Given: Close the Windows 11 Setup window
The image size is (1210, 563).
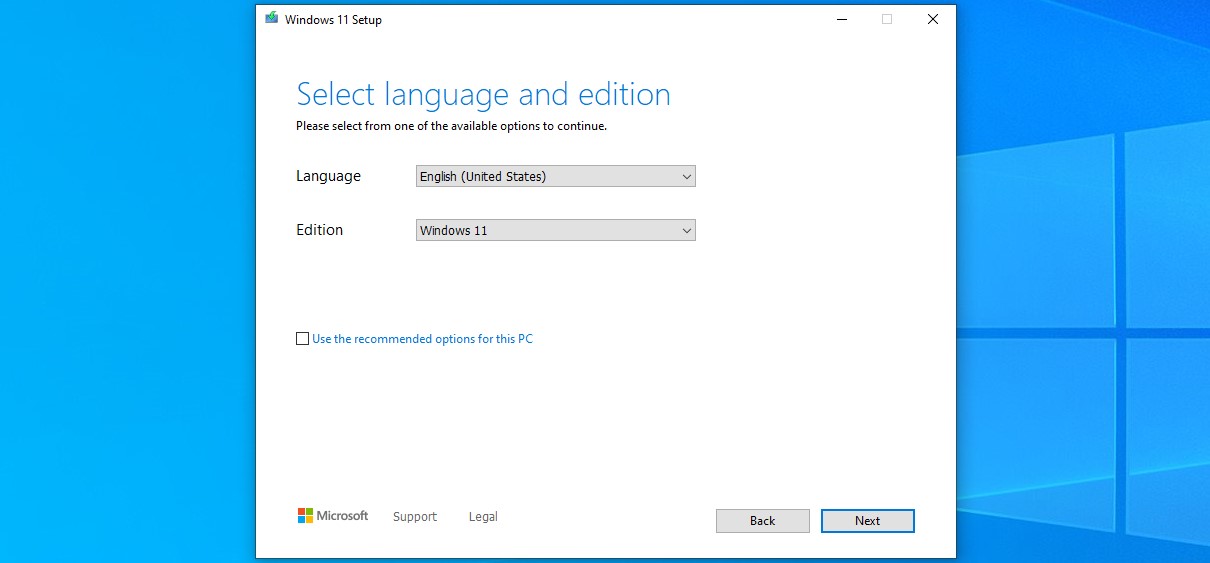Looking at the screenshot, I should (932, 19).
